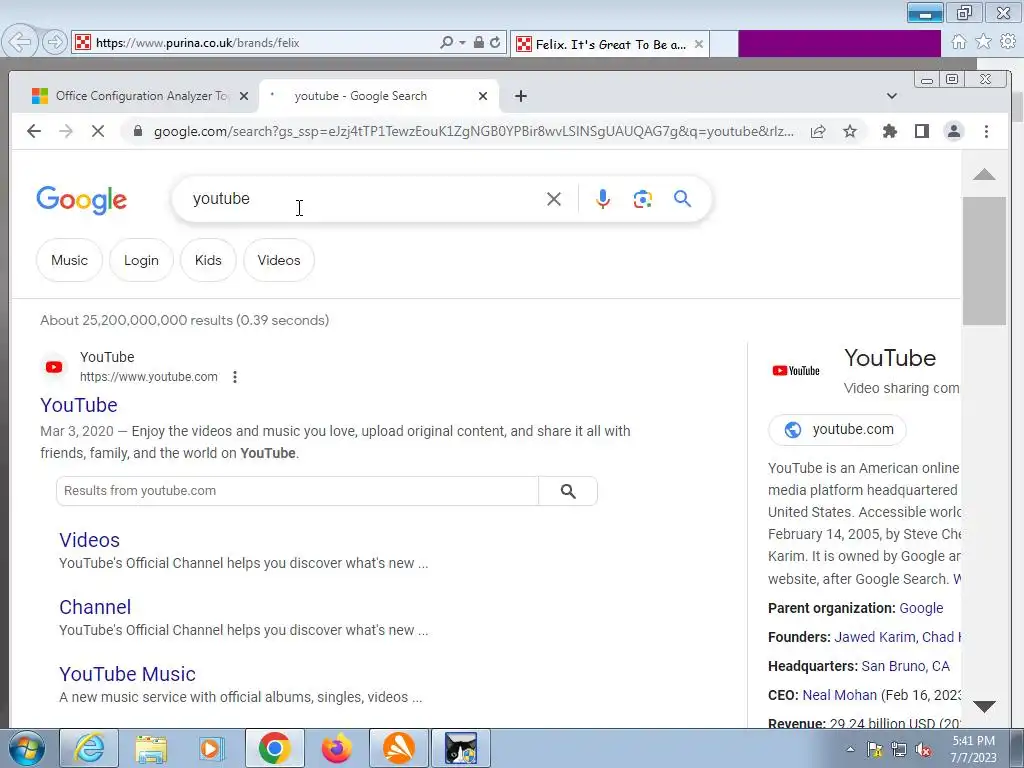Stop loading the page in Chrome
This screenshot has height=768, width=1024.
coord(98,131)
